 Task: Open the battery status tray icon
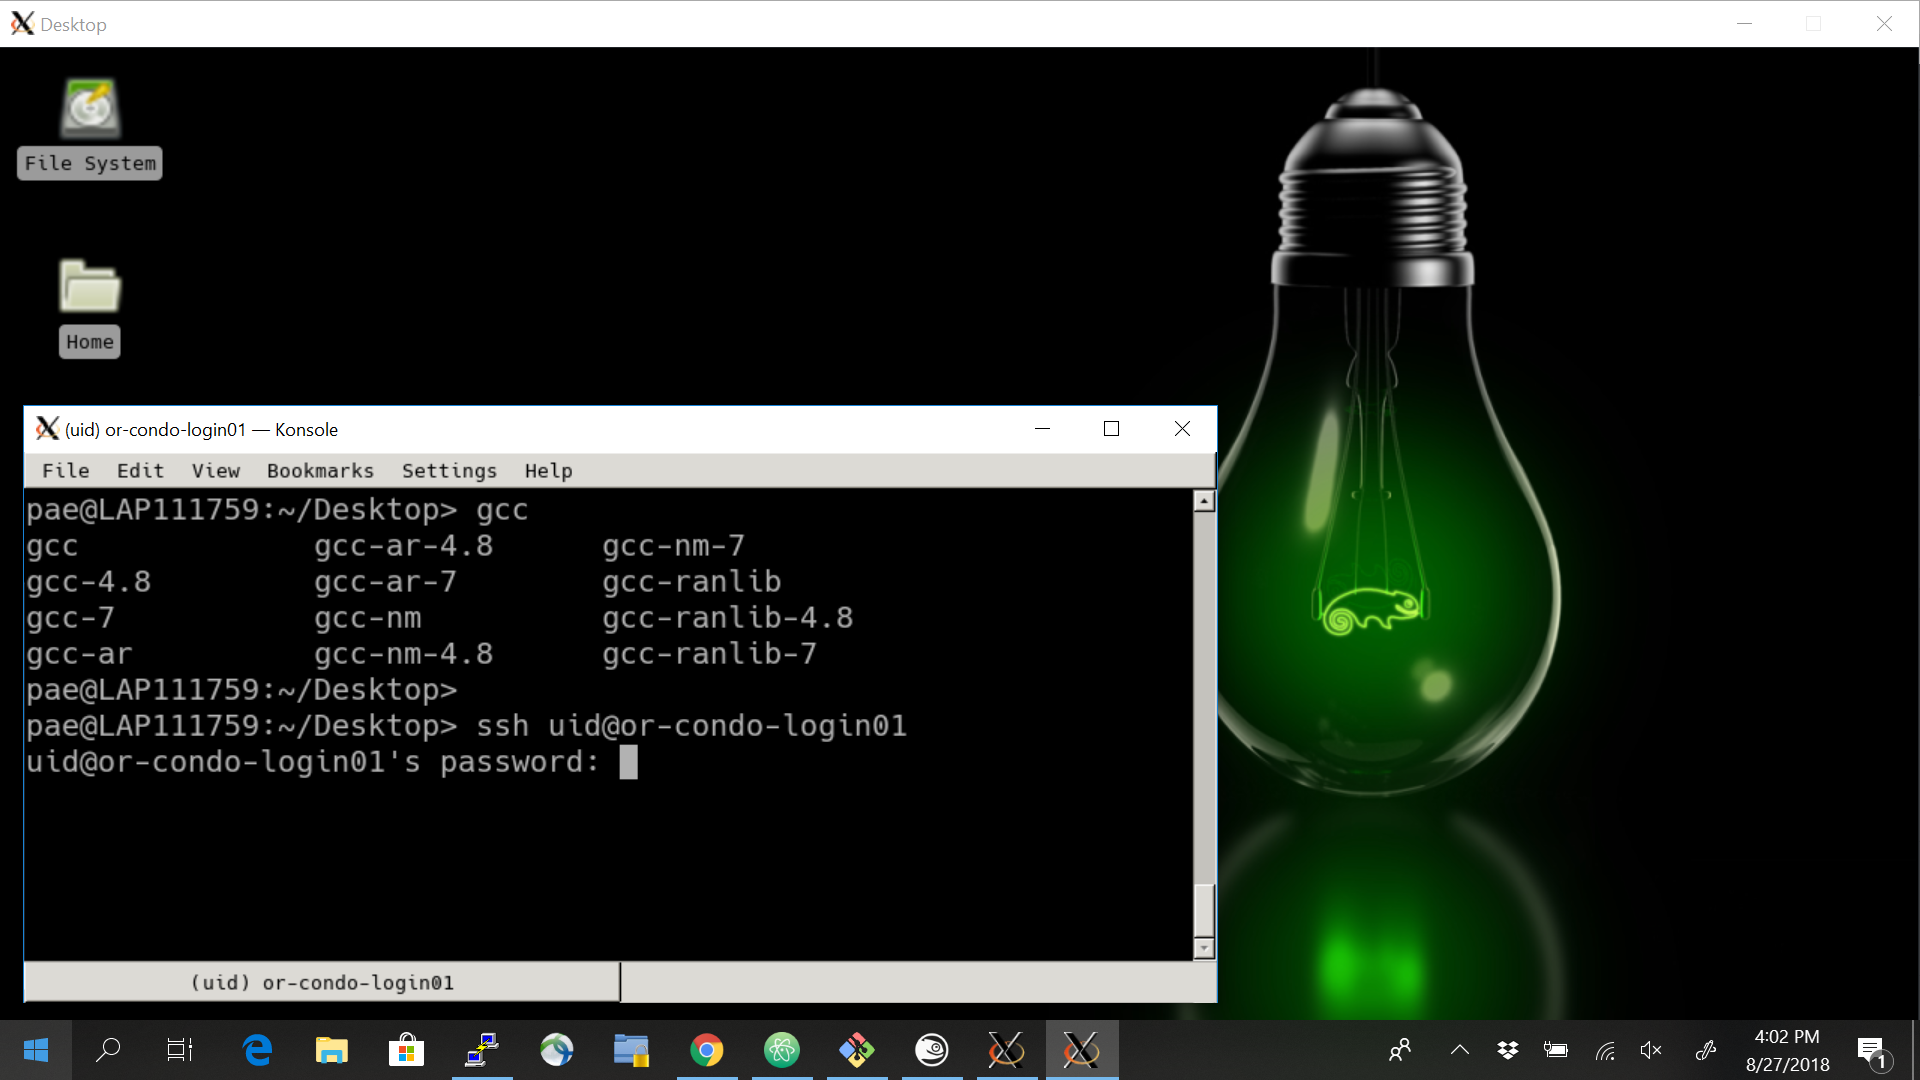pos(1556,1050)
